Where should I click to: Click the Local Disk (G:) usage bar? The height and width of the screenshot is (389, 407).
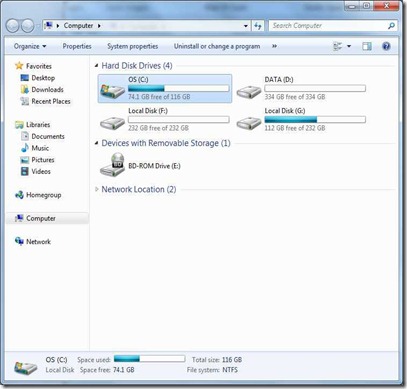point(315,119)
